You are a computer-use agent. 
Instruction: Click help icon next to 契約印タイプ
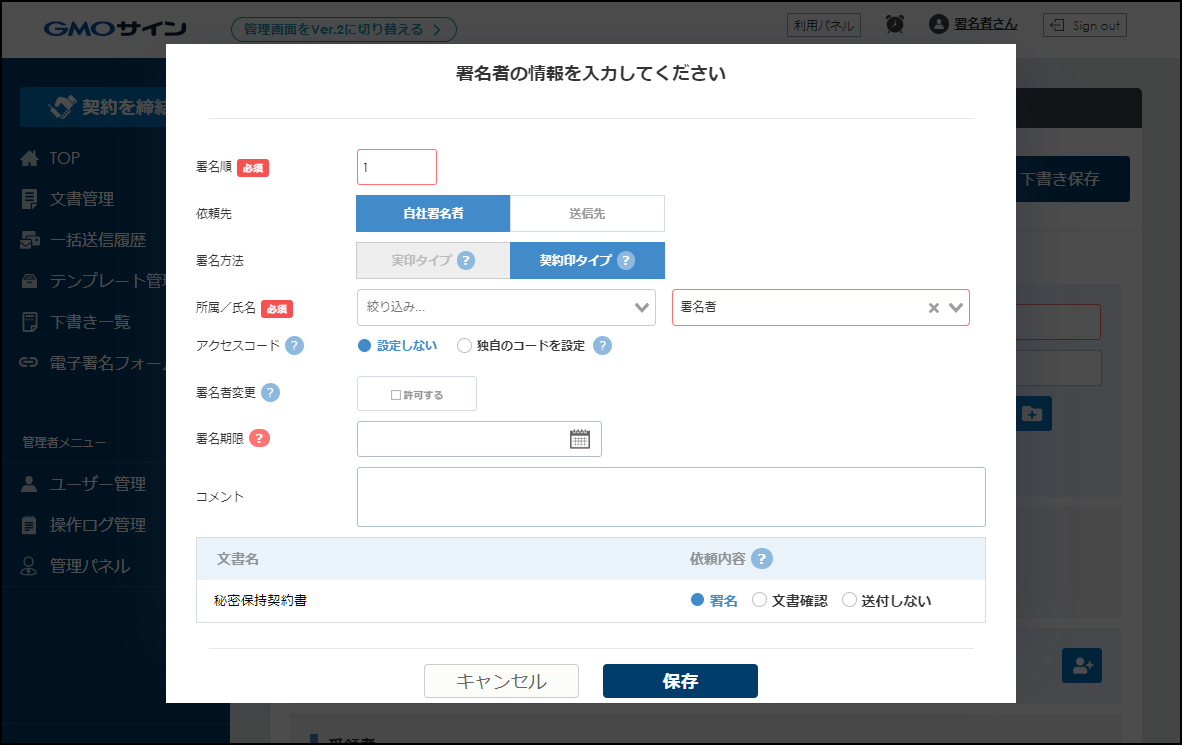[x=626, y=261]
